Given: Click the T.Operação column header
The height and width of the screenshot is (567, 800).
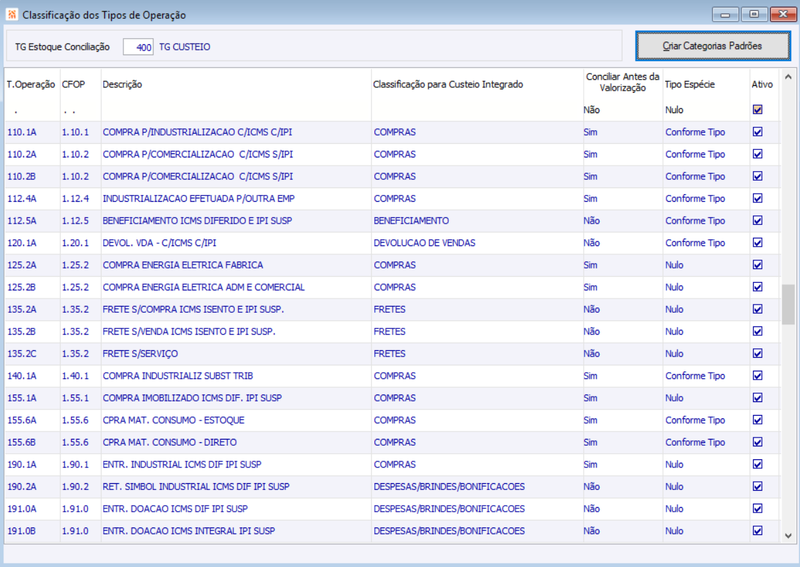Looking at the screenshot, I should tap(31, 84).
